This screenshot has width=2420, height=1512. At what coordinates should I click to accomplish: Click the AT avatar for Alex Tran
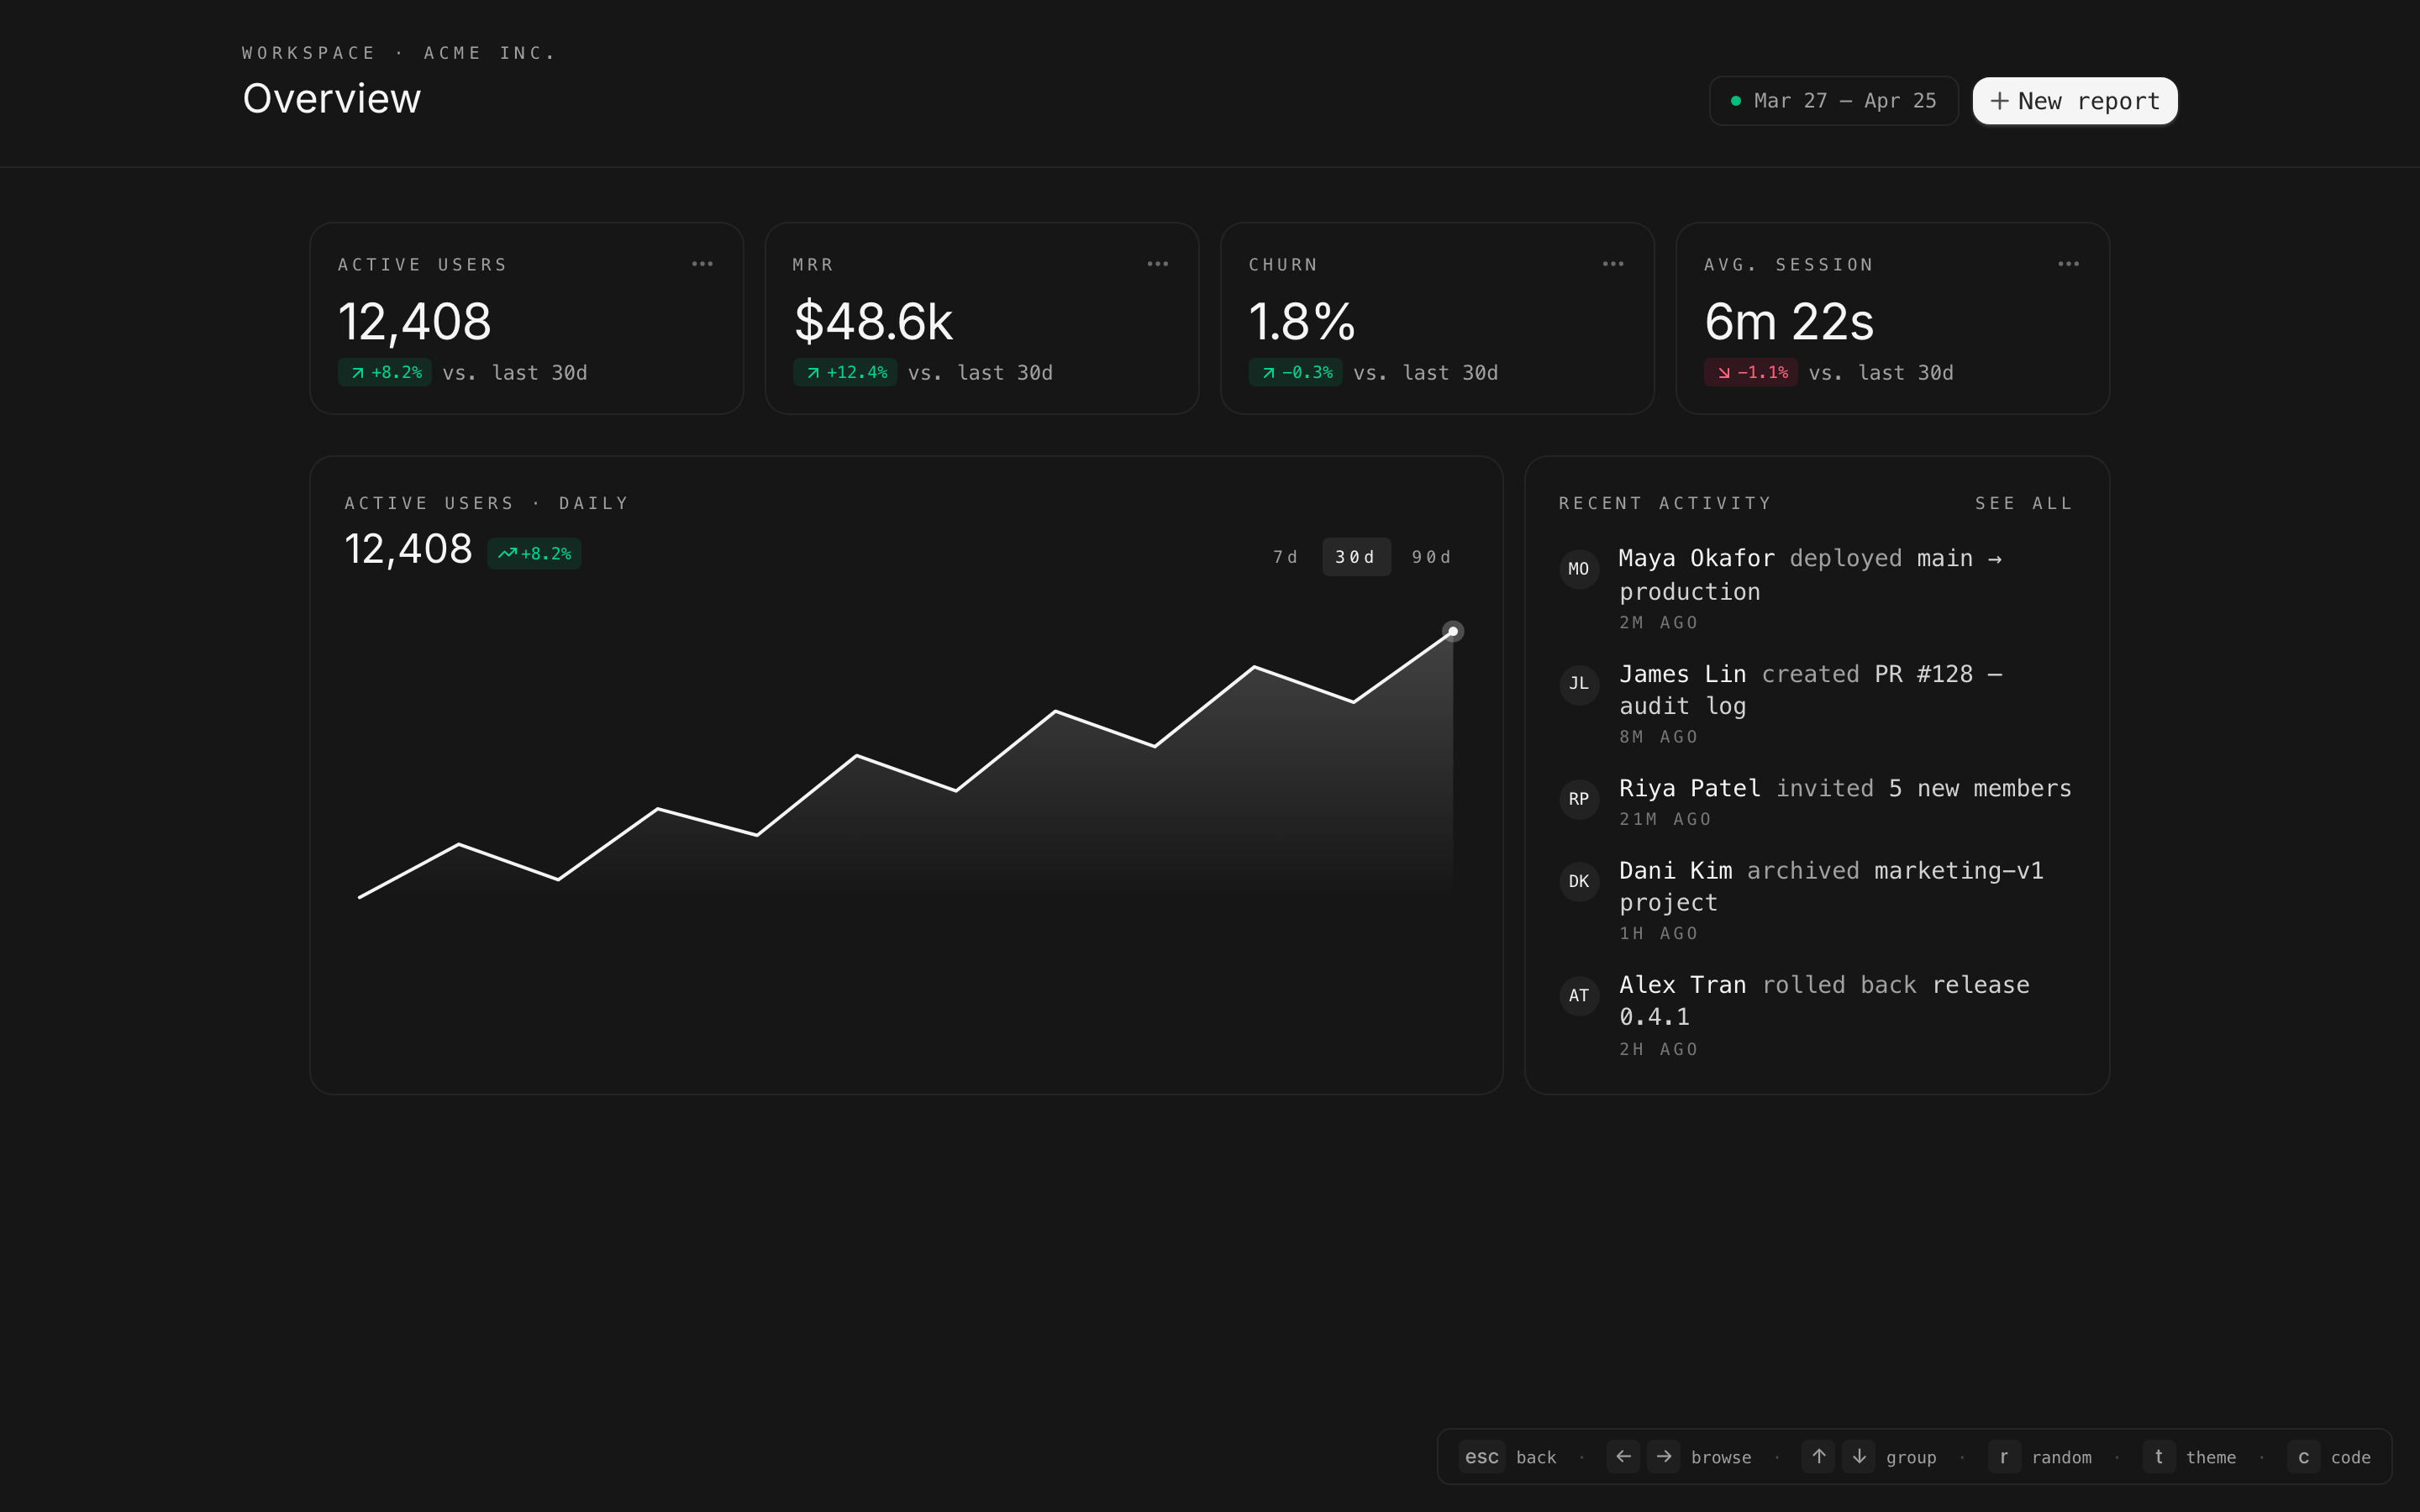coord(1578,996)
